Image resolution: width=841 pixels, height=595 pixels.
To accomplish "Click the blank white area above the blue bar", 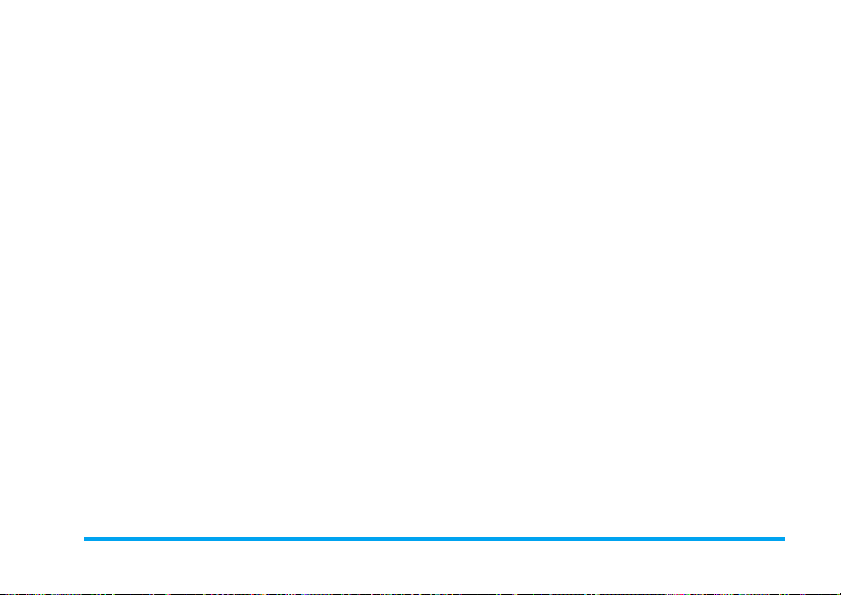I will 420,268.
